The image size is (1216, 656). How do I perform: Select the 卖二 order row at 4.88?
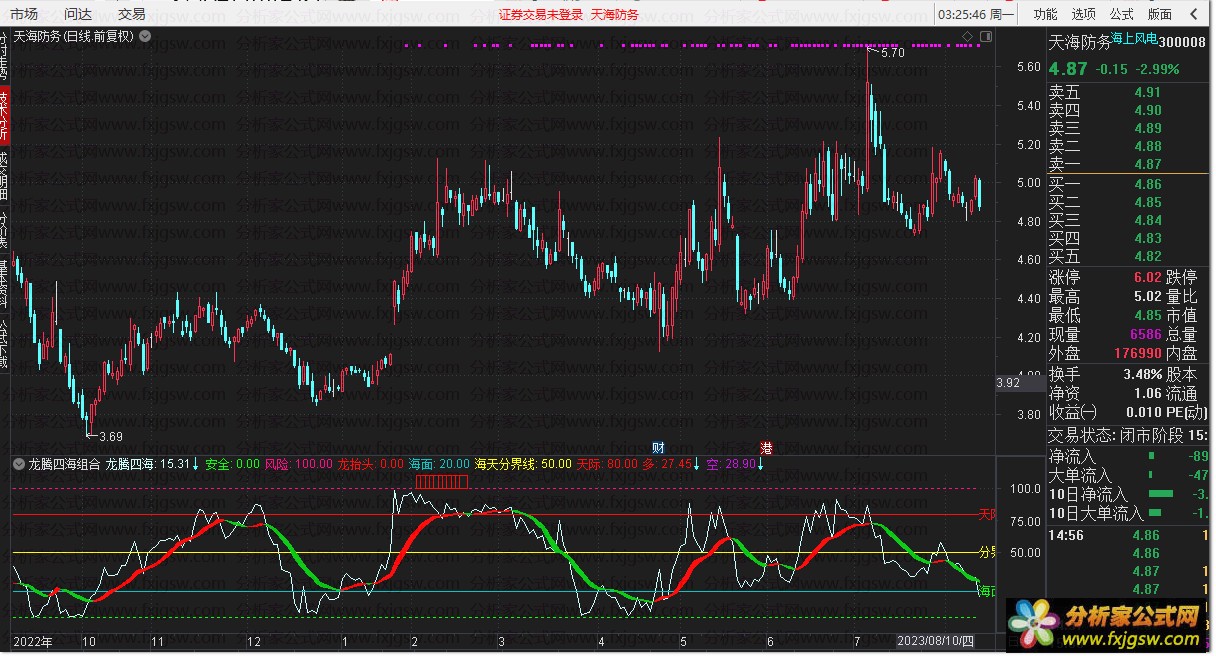pos(1130,146)
